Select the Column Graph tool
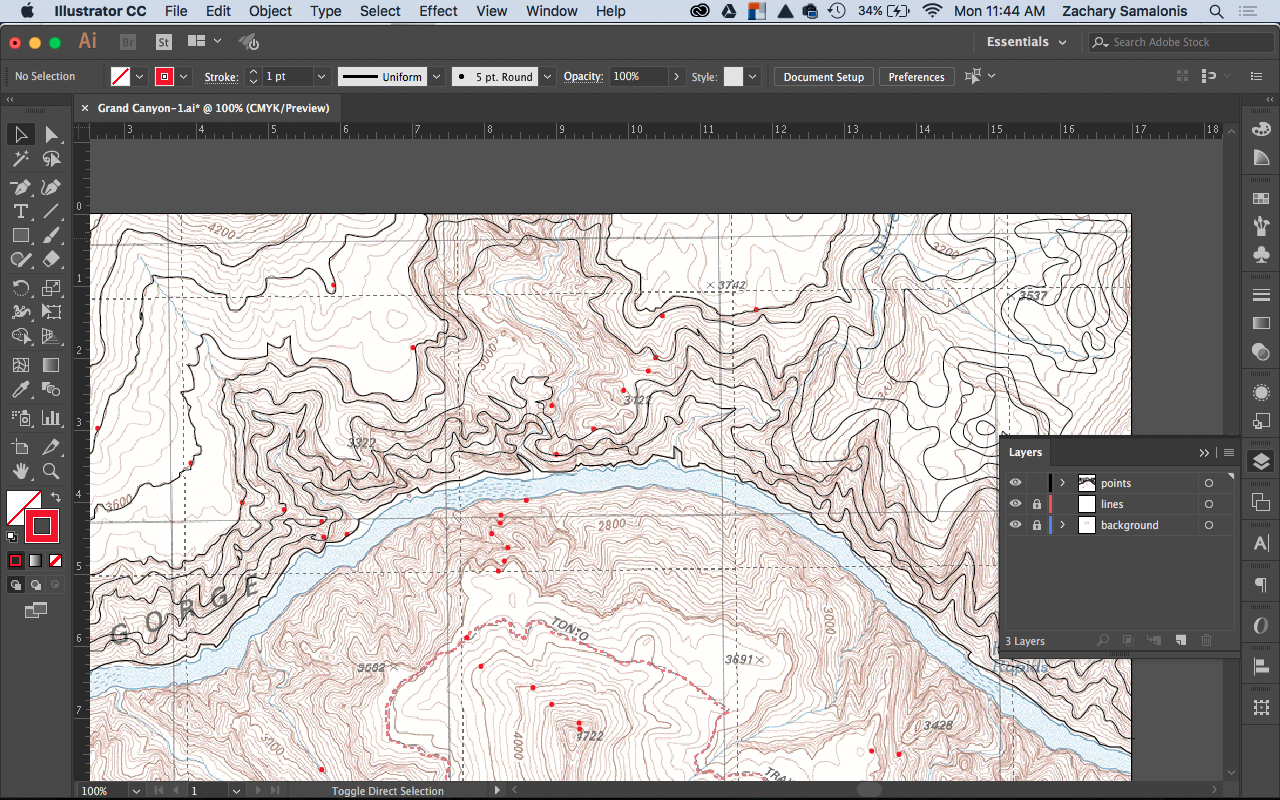 pos(51,418)
